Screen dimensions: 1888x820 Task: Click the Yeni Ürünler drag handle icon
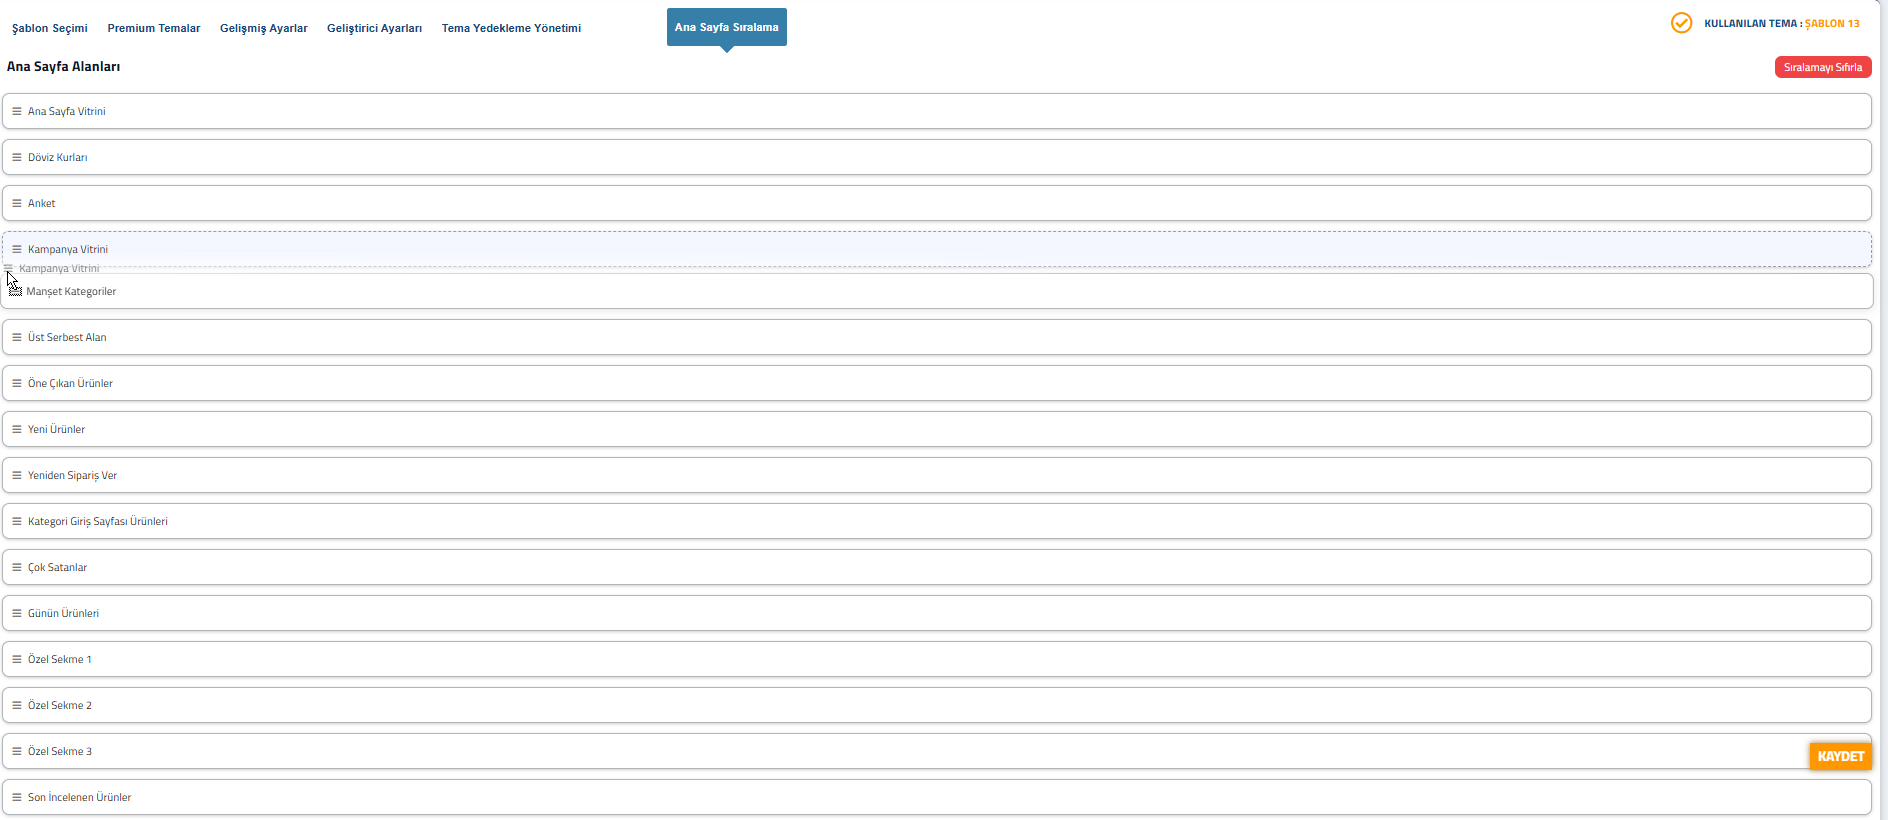(x=17, y=429)
